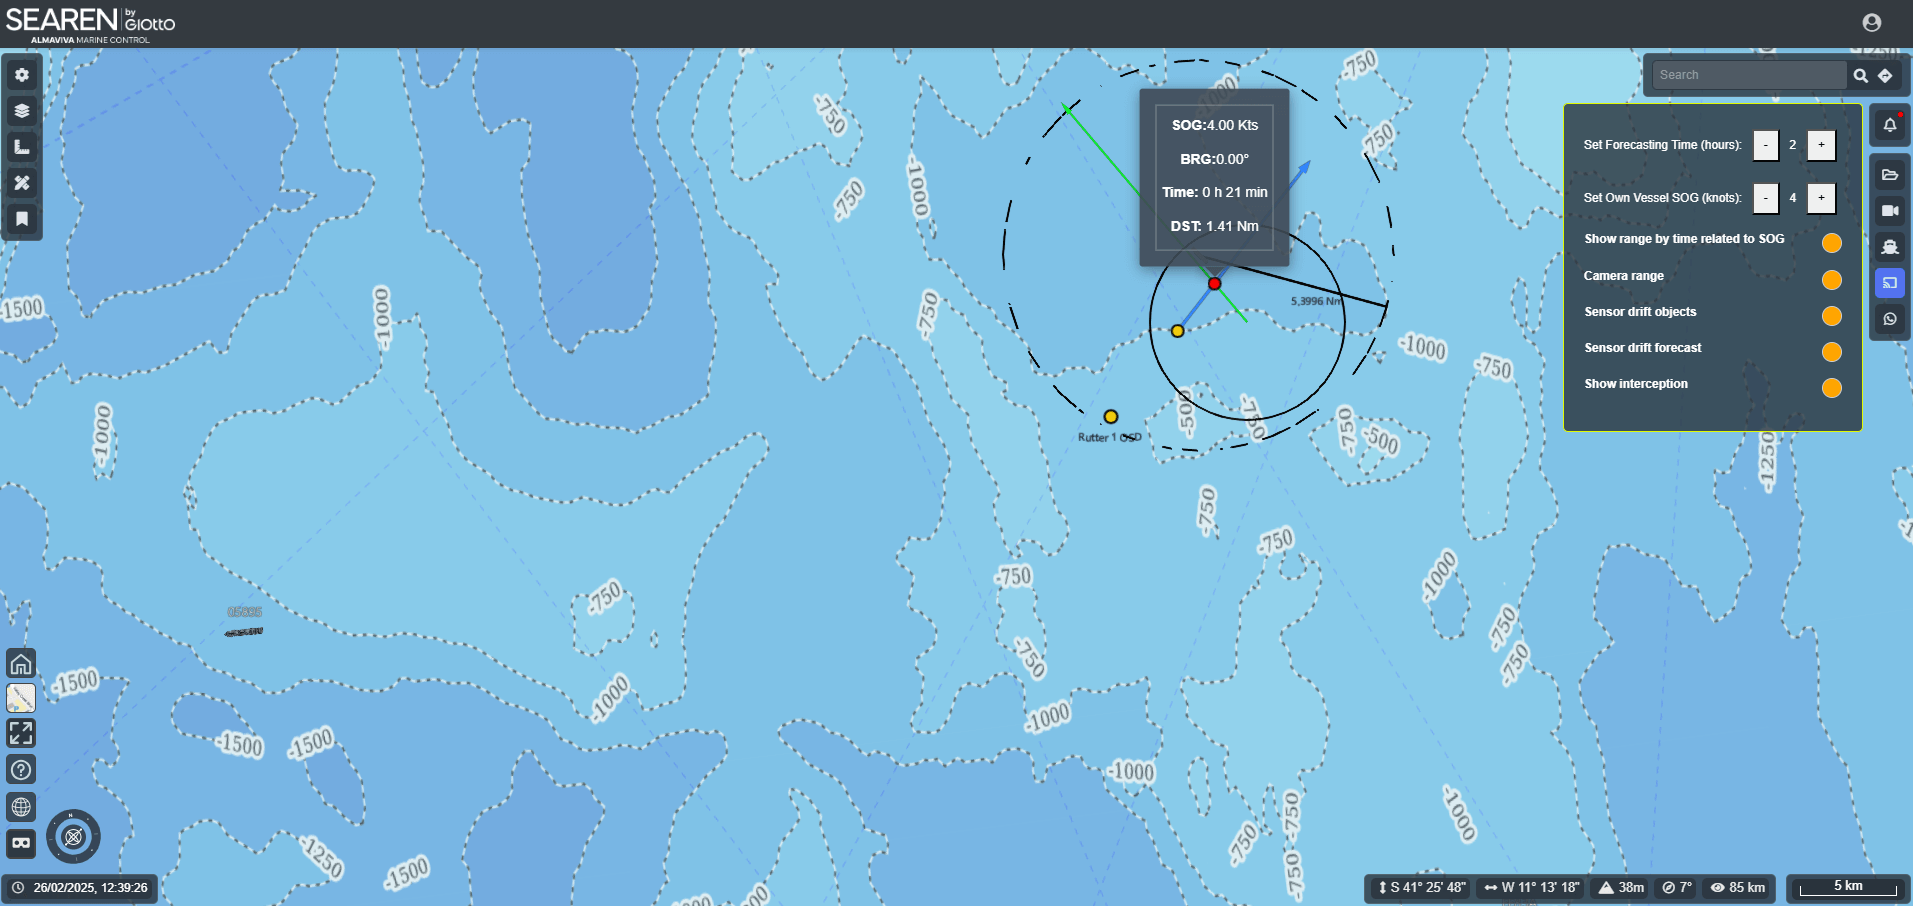Open the map layers panel

22,111
